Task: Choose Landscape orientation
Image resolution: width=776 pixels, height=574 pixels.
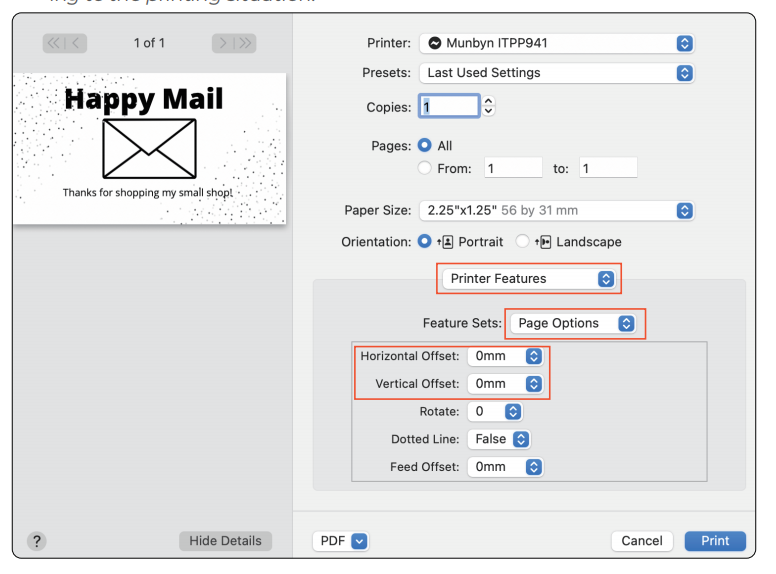Action: pyautogui.click(x=522, y=242)
